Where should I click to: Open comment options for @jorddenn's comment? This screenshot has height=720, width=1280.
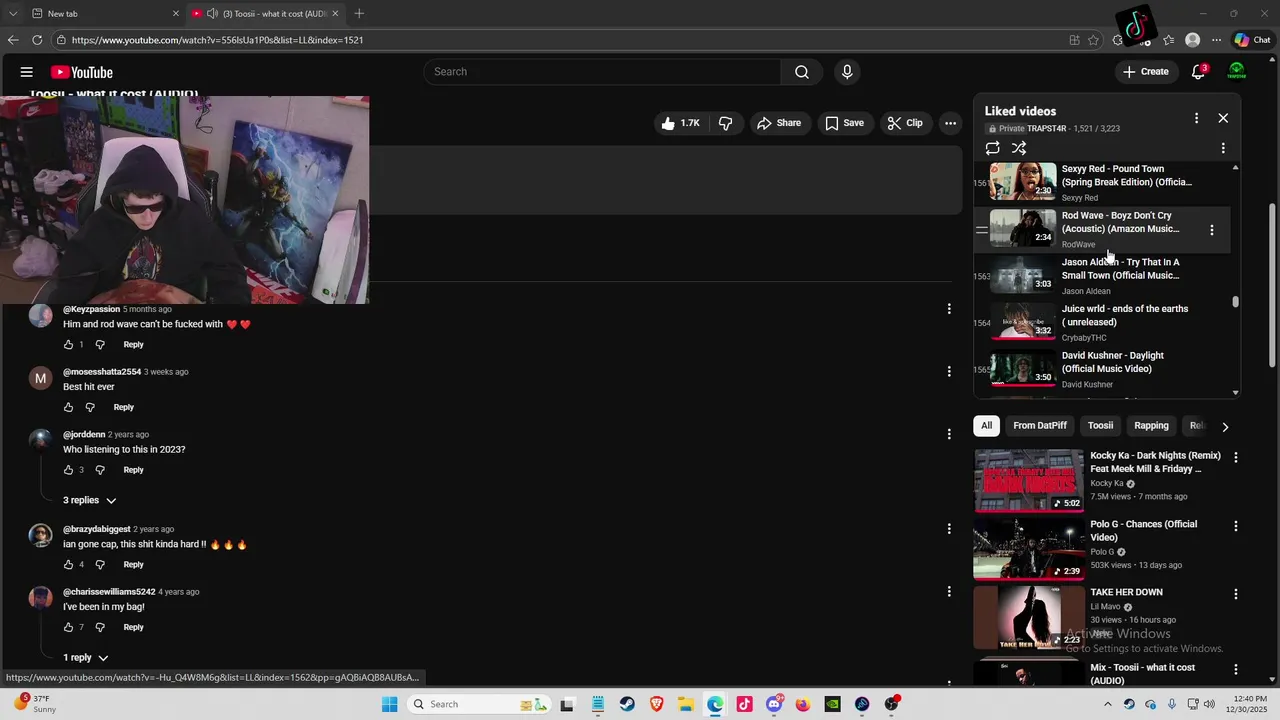click(x=949, y=434)
